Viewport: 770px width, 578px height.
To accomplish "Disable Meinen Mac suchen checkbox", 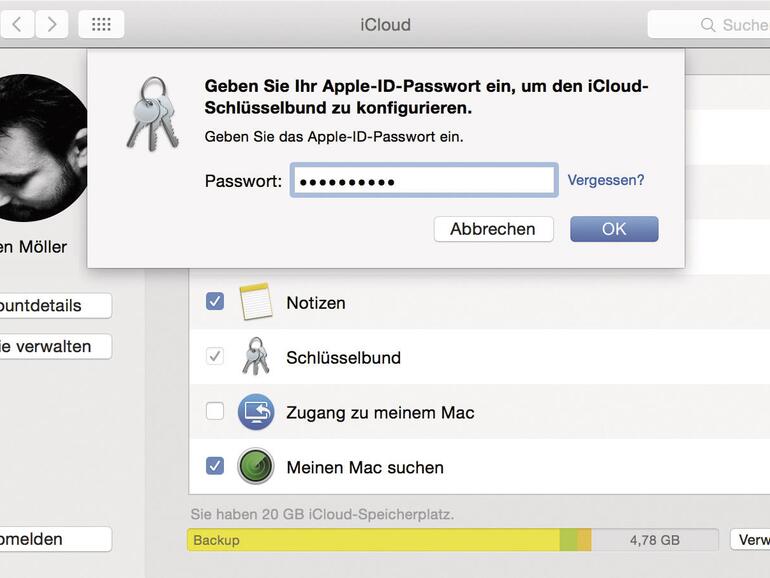I will [x=215, y=466].
